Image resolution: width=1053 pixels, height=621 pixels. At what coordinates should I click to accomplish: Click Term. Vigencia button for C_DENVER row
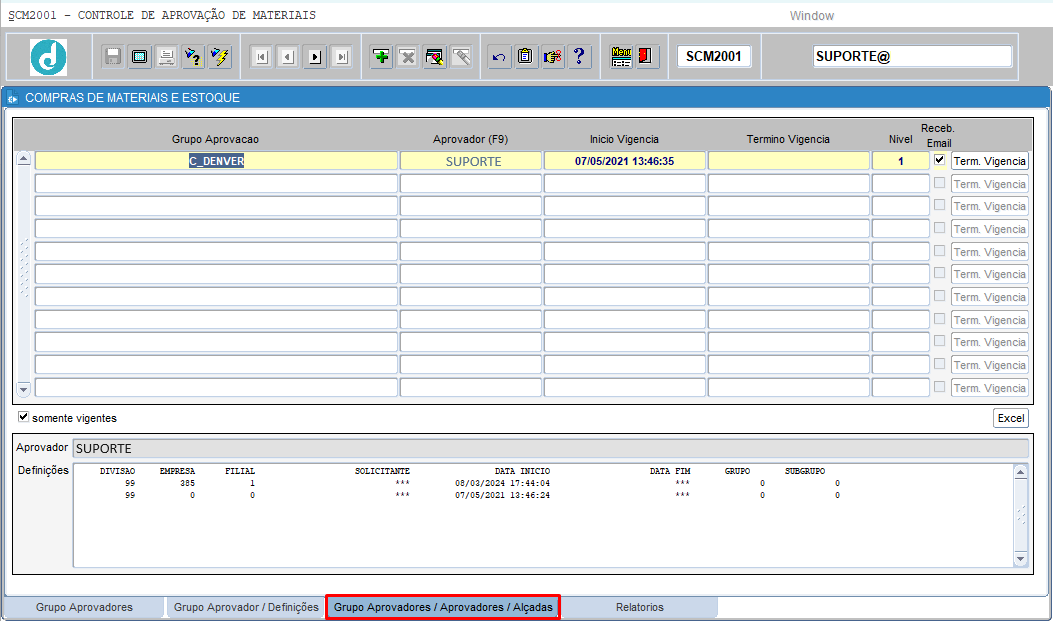(x=989, y=161)
